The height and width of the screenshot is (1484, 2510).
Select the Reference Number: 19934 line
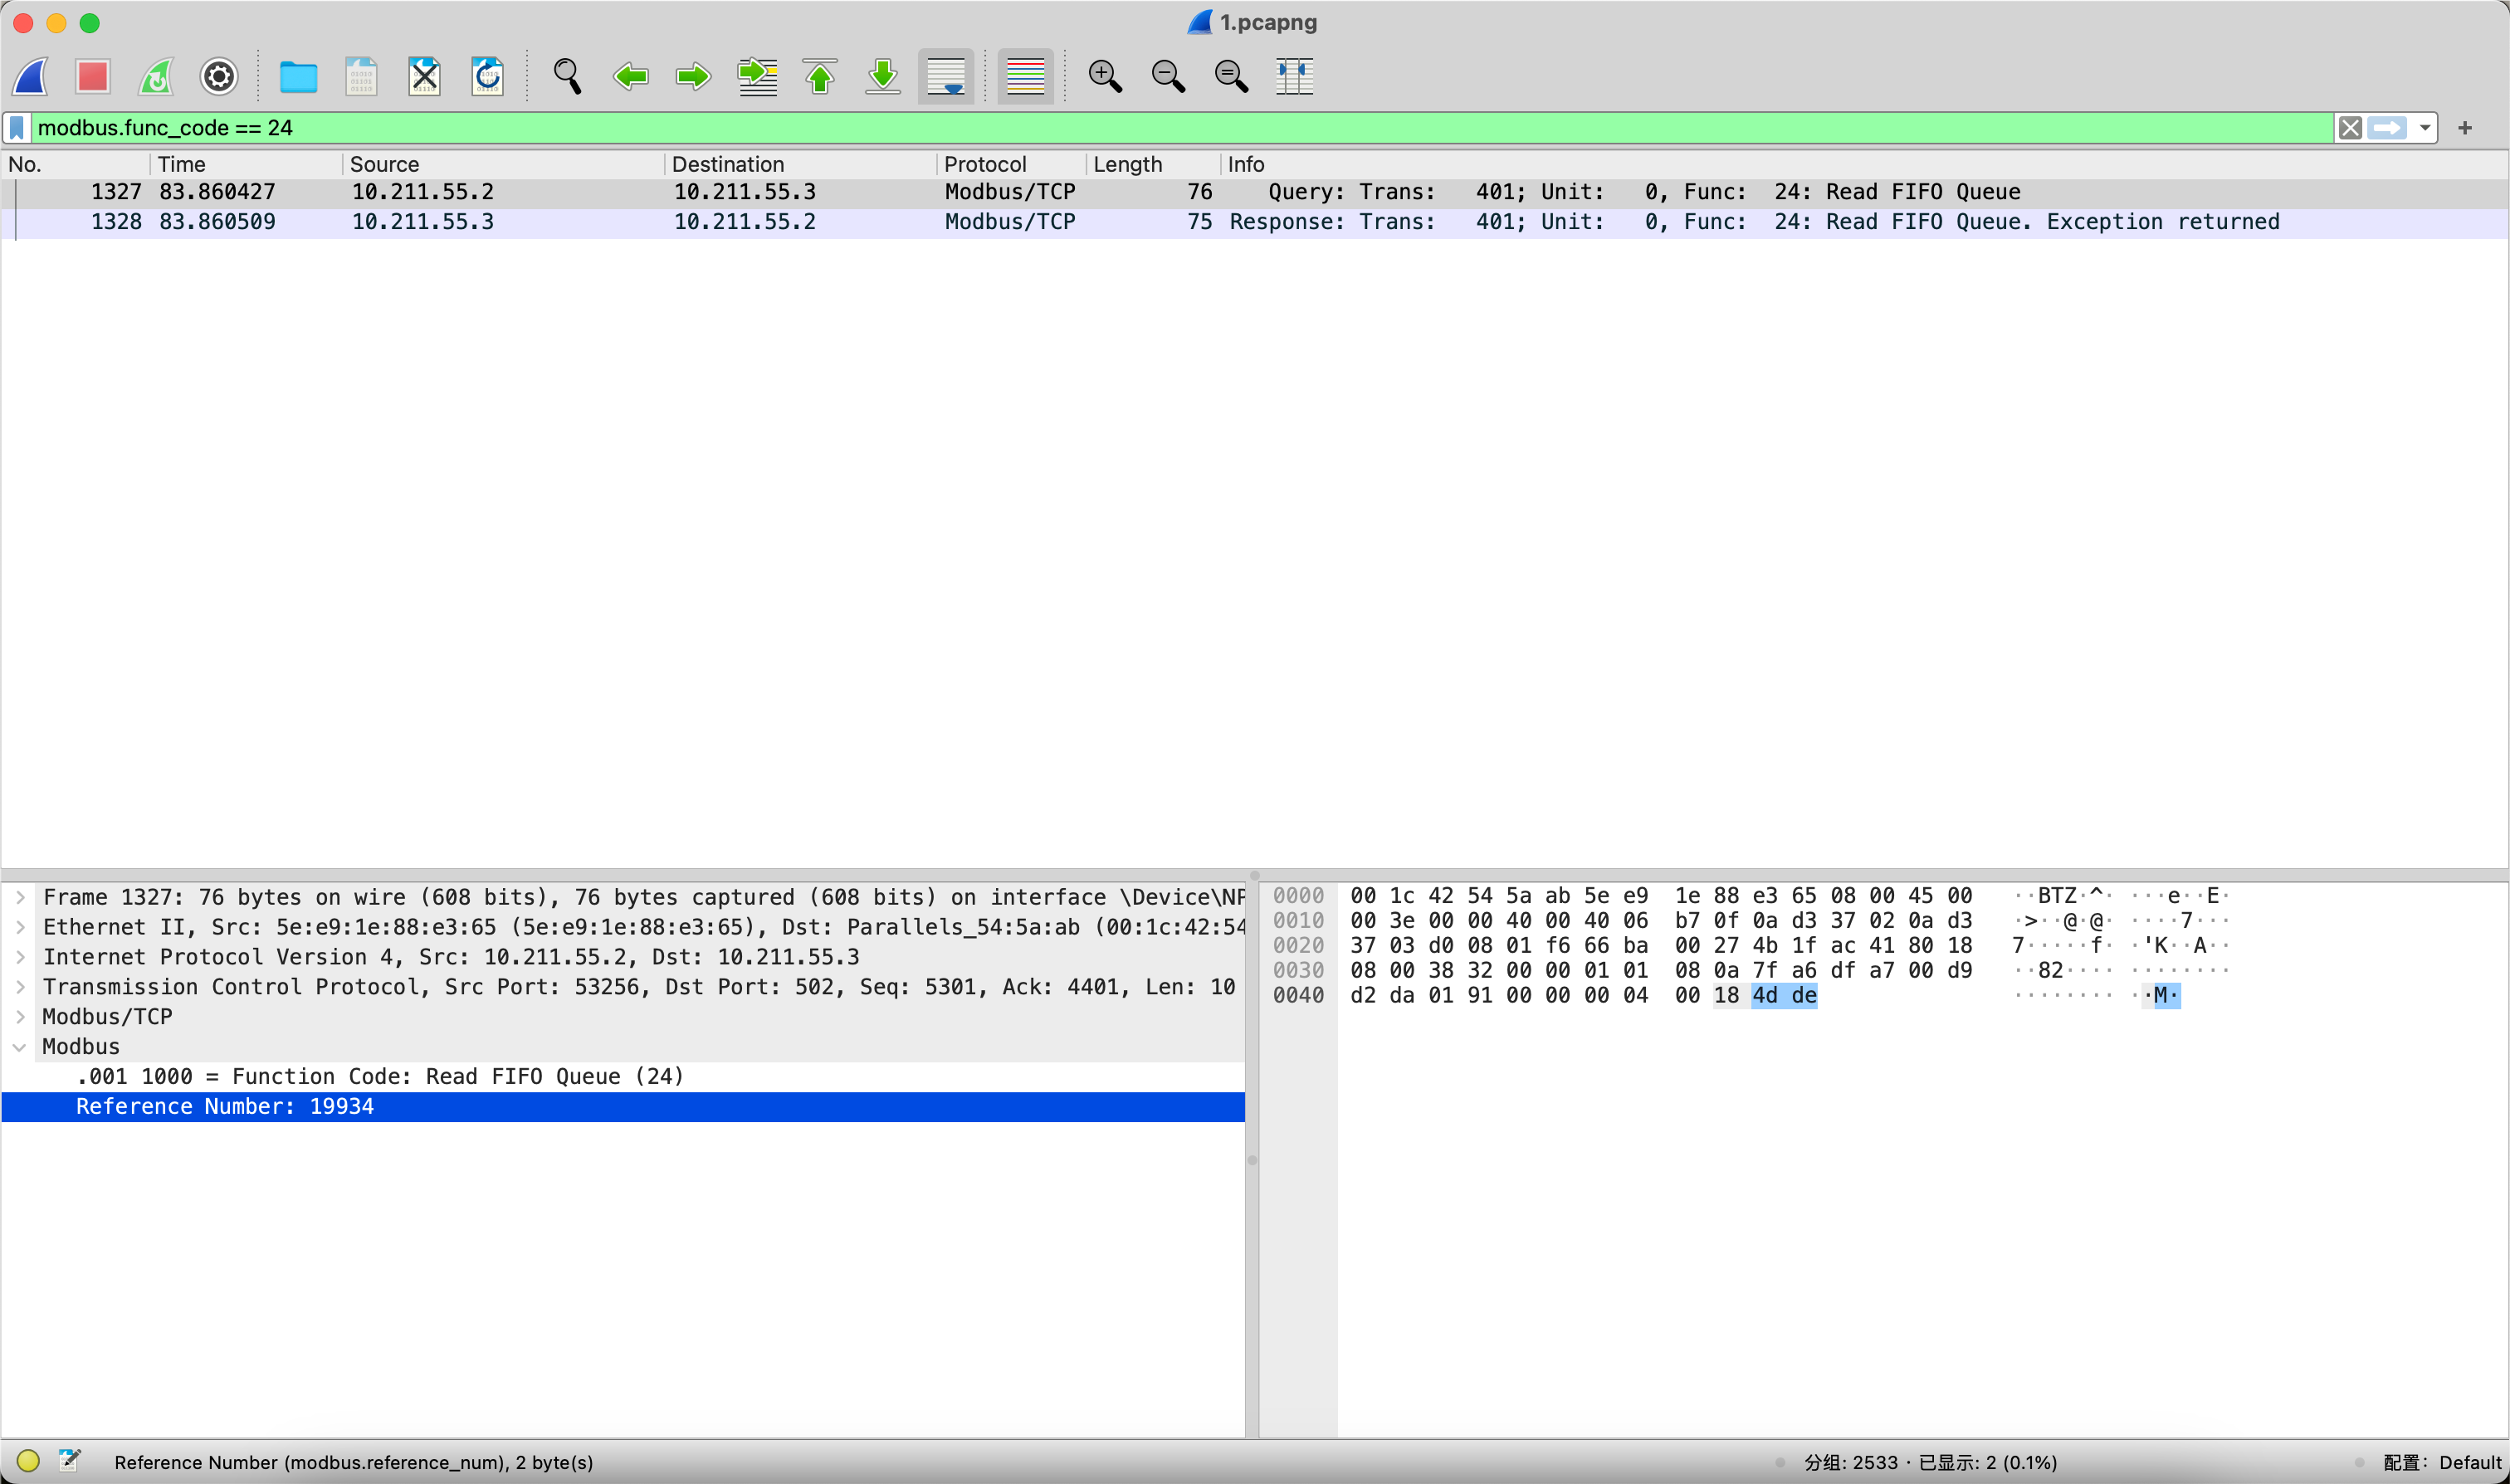click(x=623, y=1106)
